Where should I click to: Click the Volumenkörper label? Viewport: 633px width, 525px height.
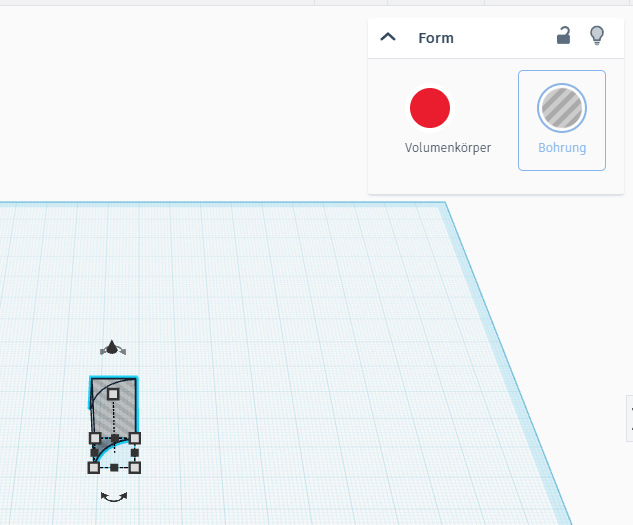(x=448, y=147)
